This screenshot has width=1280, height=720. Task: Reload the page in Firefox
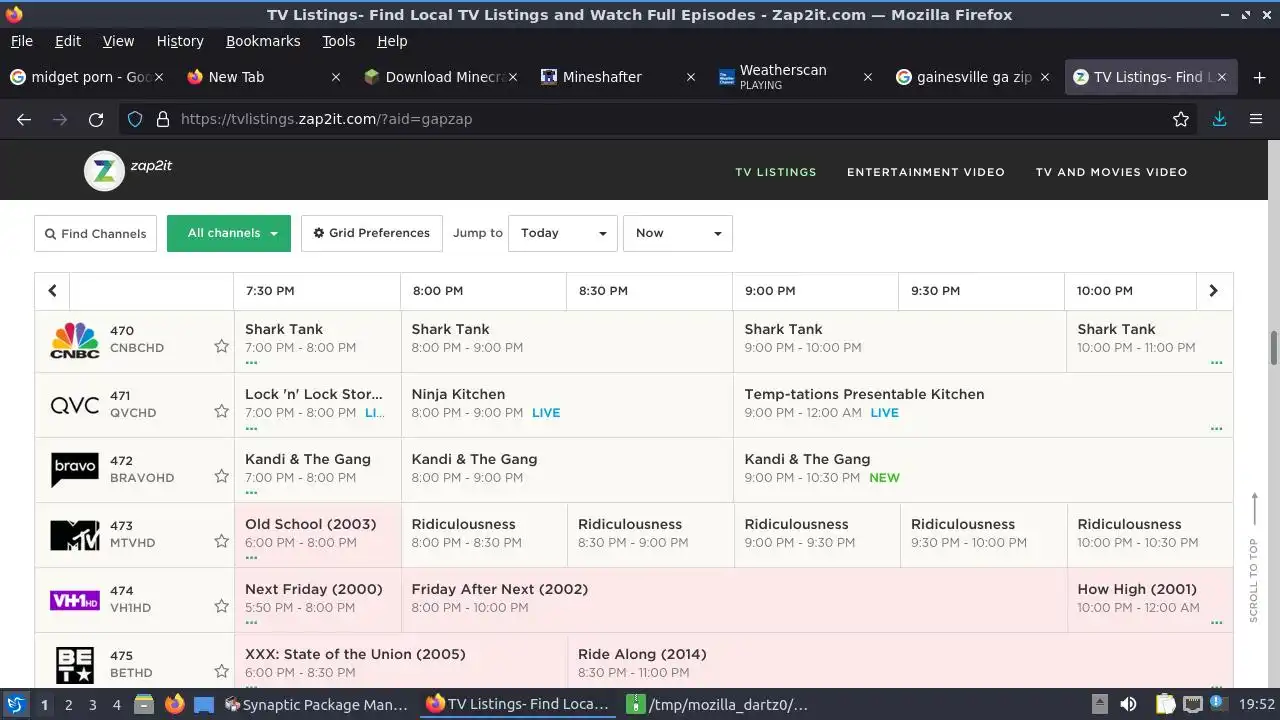point(96,119)
